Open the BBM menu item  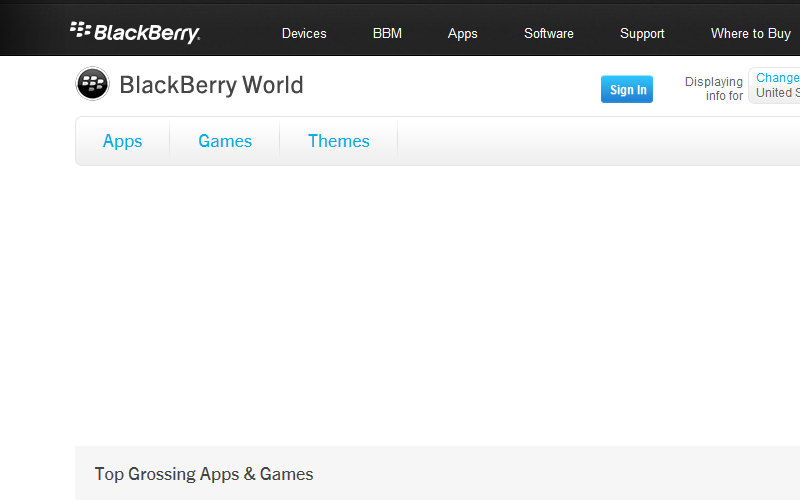[x=387, y=34]
